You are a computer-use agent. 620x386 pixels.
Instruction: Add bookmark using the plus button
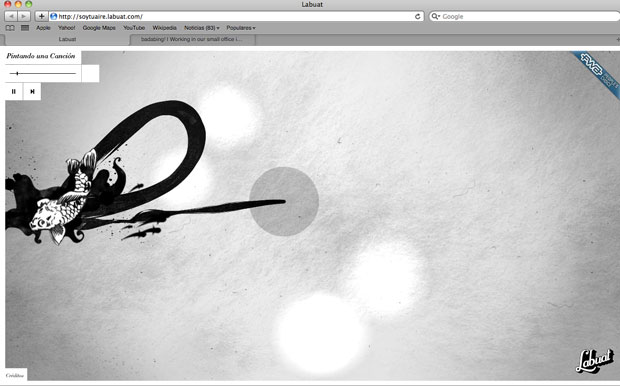[41, 16]
